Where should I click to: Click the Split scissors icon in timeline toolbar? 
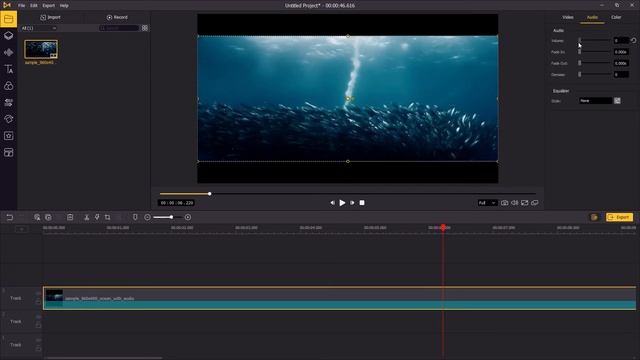[x=87, y=218]
